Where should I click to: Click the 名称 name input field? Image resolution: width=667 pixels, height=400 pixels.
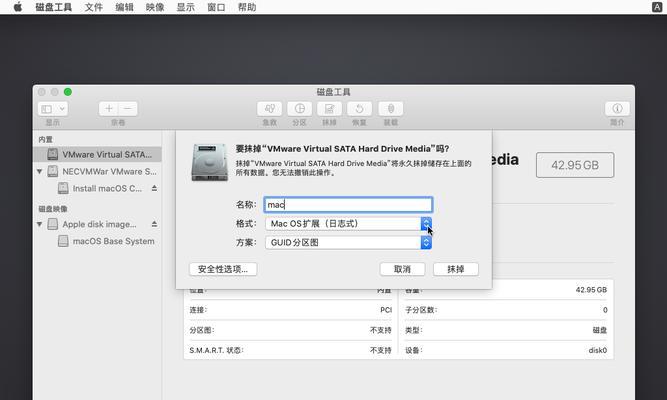pyautogui.click(x=348, y=205)
